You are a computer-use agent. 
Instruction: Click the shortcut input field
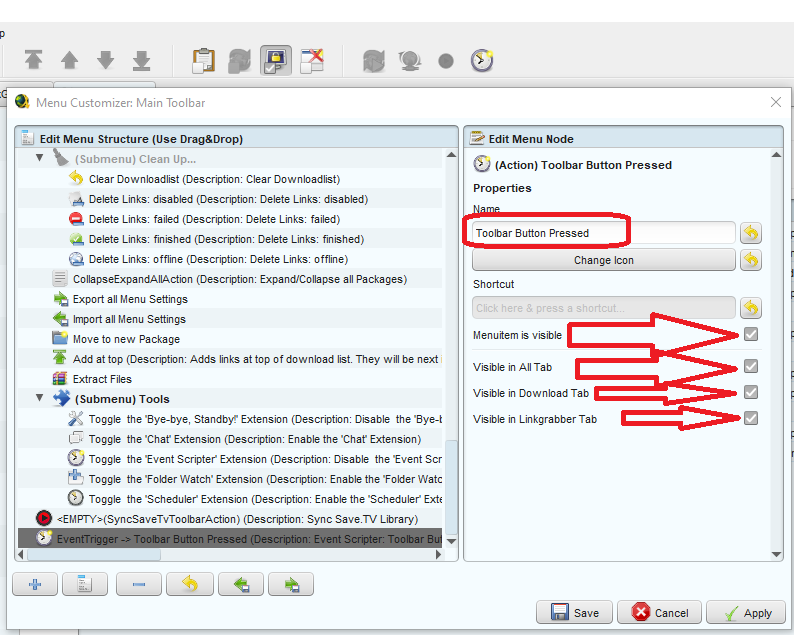coord(603,308)
